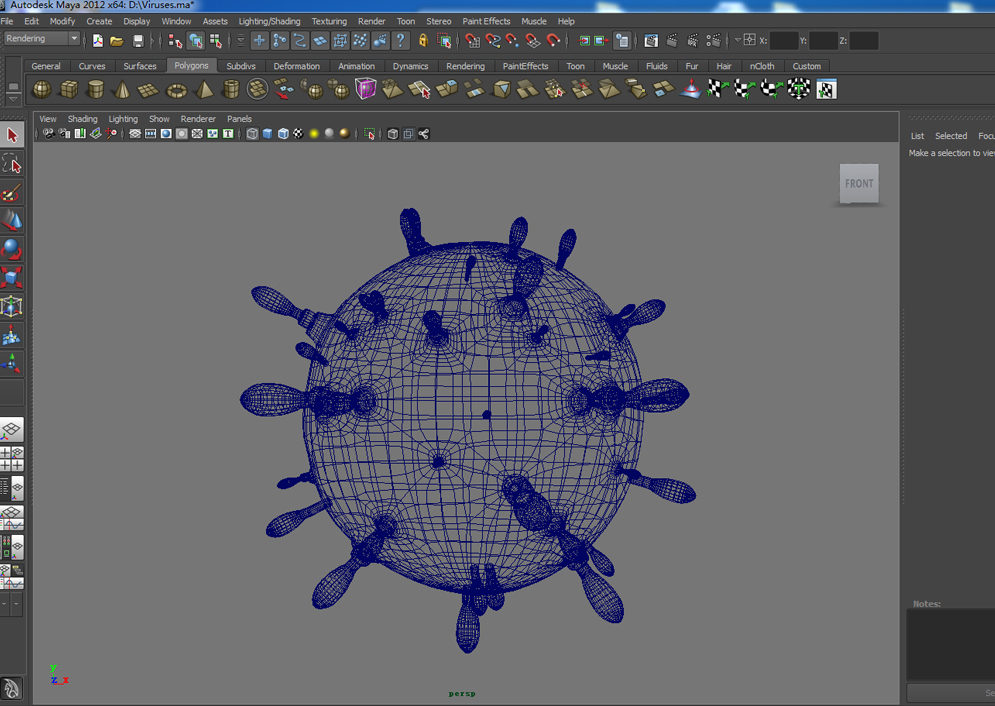The height and width of the screenshot is (706, 995).
Task: Create a polygon sphere from the Polygons shelf
Action: [x=41, y=89]
